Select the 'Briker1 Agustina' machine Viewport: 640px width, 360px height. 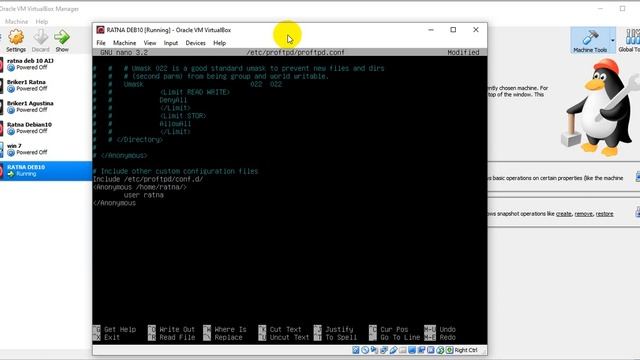point(46,107)
